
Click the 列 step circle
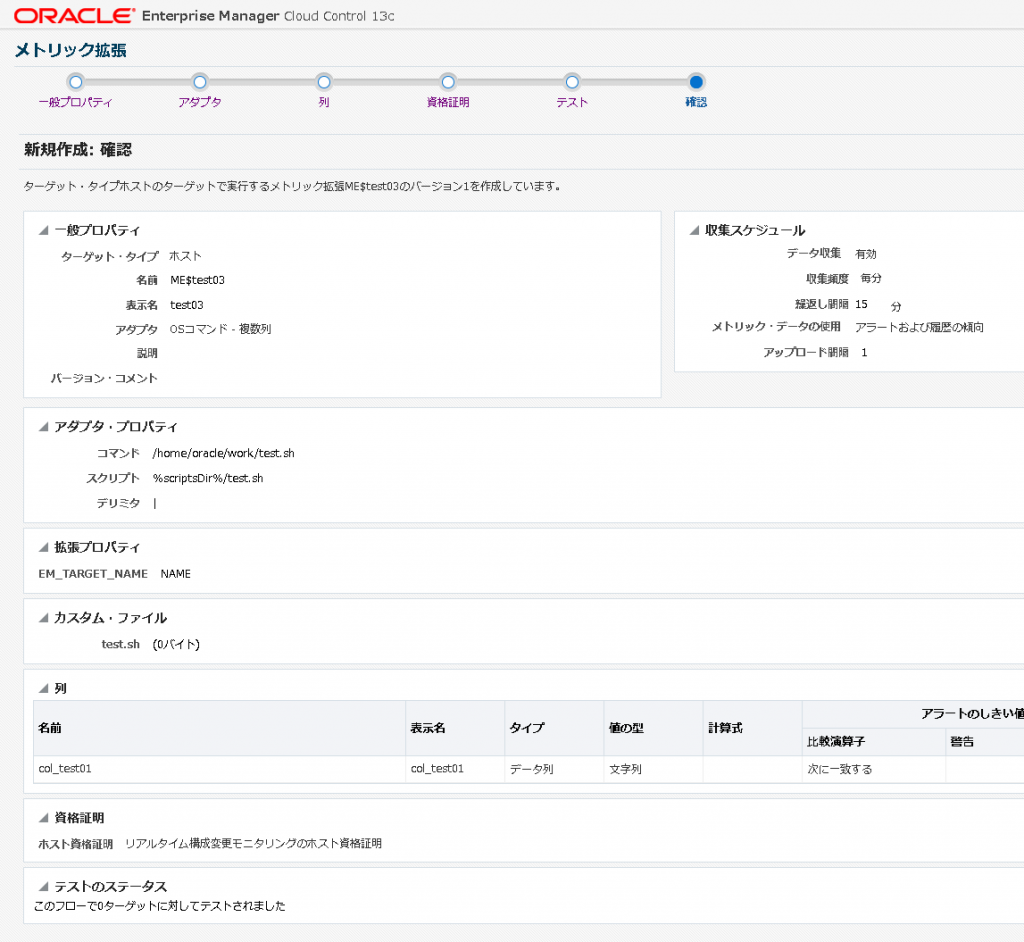click(x=324, y=82)
